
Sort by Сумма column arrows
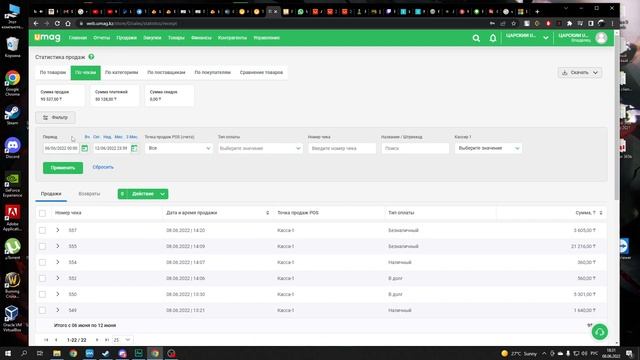click(x=601, y=213)
